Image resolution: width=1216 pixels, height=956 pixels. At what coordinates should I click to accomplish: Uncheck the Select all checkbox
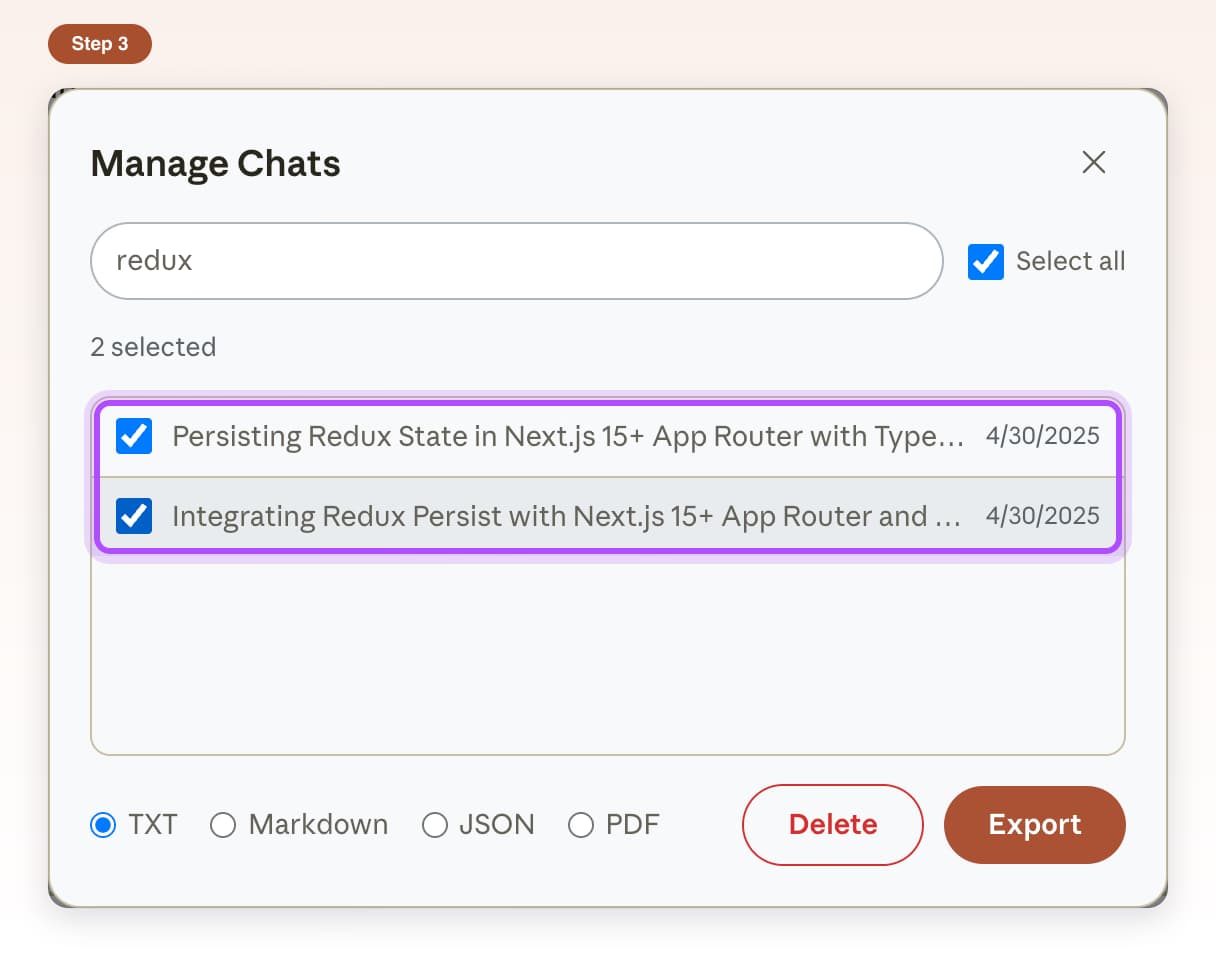pyautogui.click(x=986, y=262)
